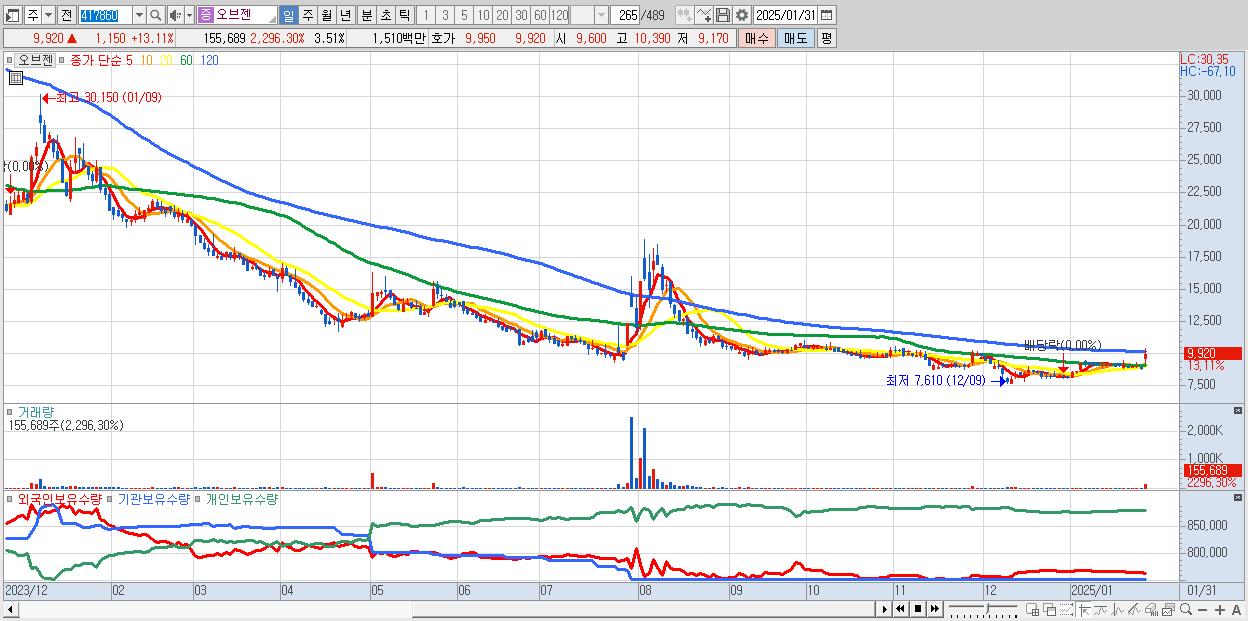The height and width of the screenshot is (621, 1248).
Task: Select the 120 interval preset button
Action: tap(559, 16)
